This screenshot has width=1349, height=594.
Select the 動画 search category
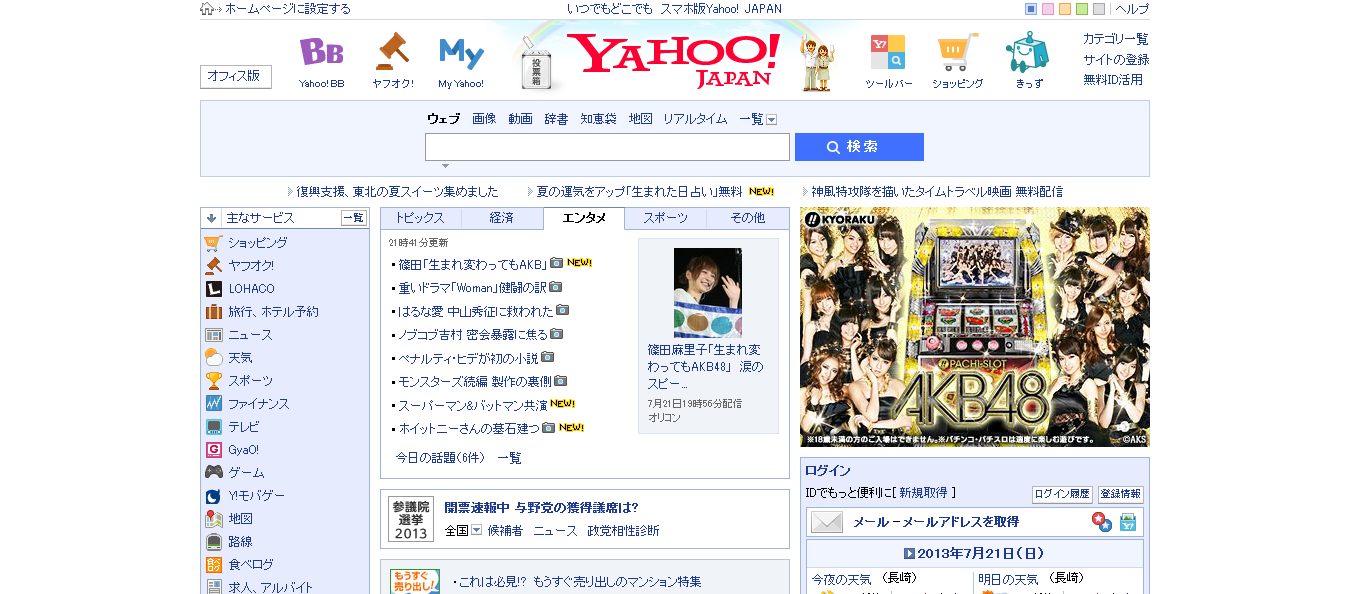coord(520,119)
